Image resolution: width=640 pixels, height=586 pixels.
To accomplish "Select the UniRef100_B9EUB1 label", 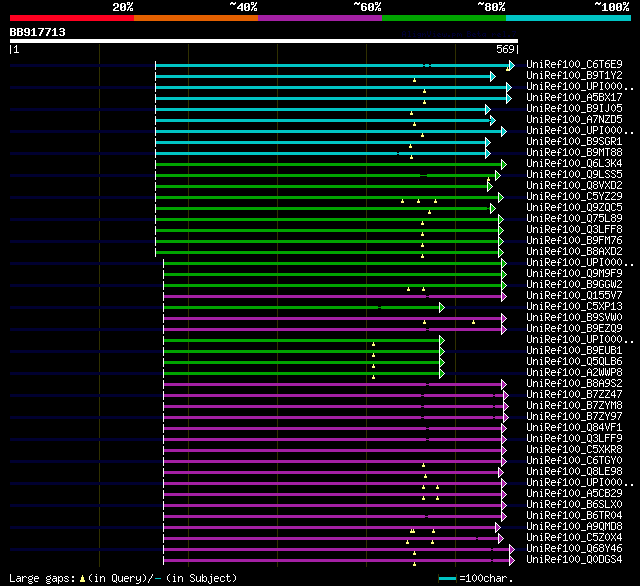I will click(574, 351).
